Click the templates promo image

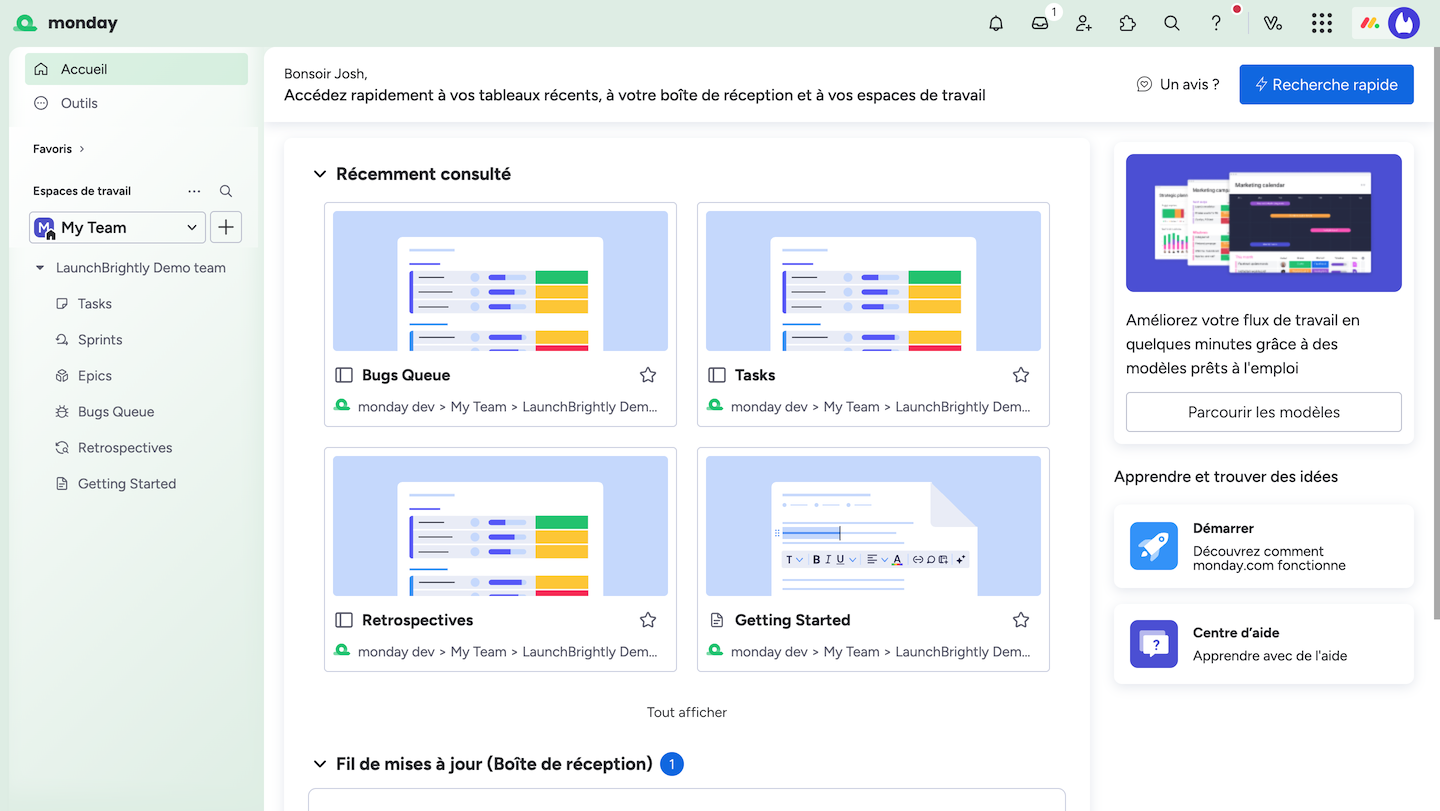click(x=1264, y=223)
